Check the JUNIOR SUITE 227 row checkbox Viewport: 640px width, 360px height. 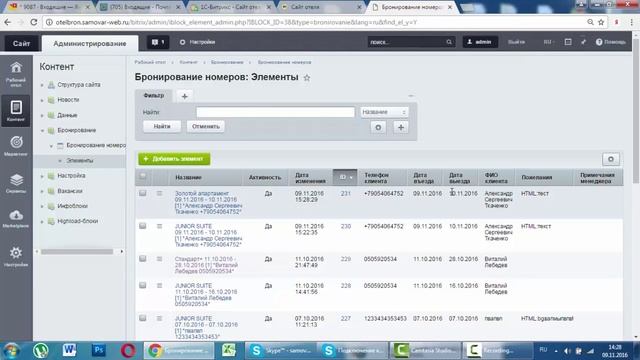[x=142, y=318]
